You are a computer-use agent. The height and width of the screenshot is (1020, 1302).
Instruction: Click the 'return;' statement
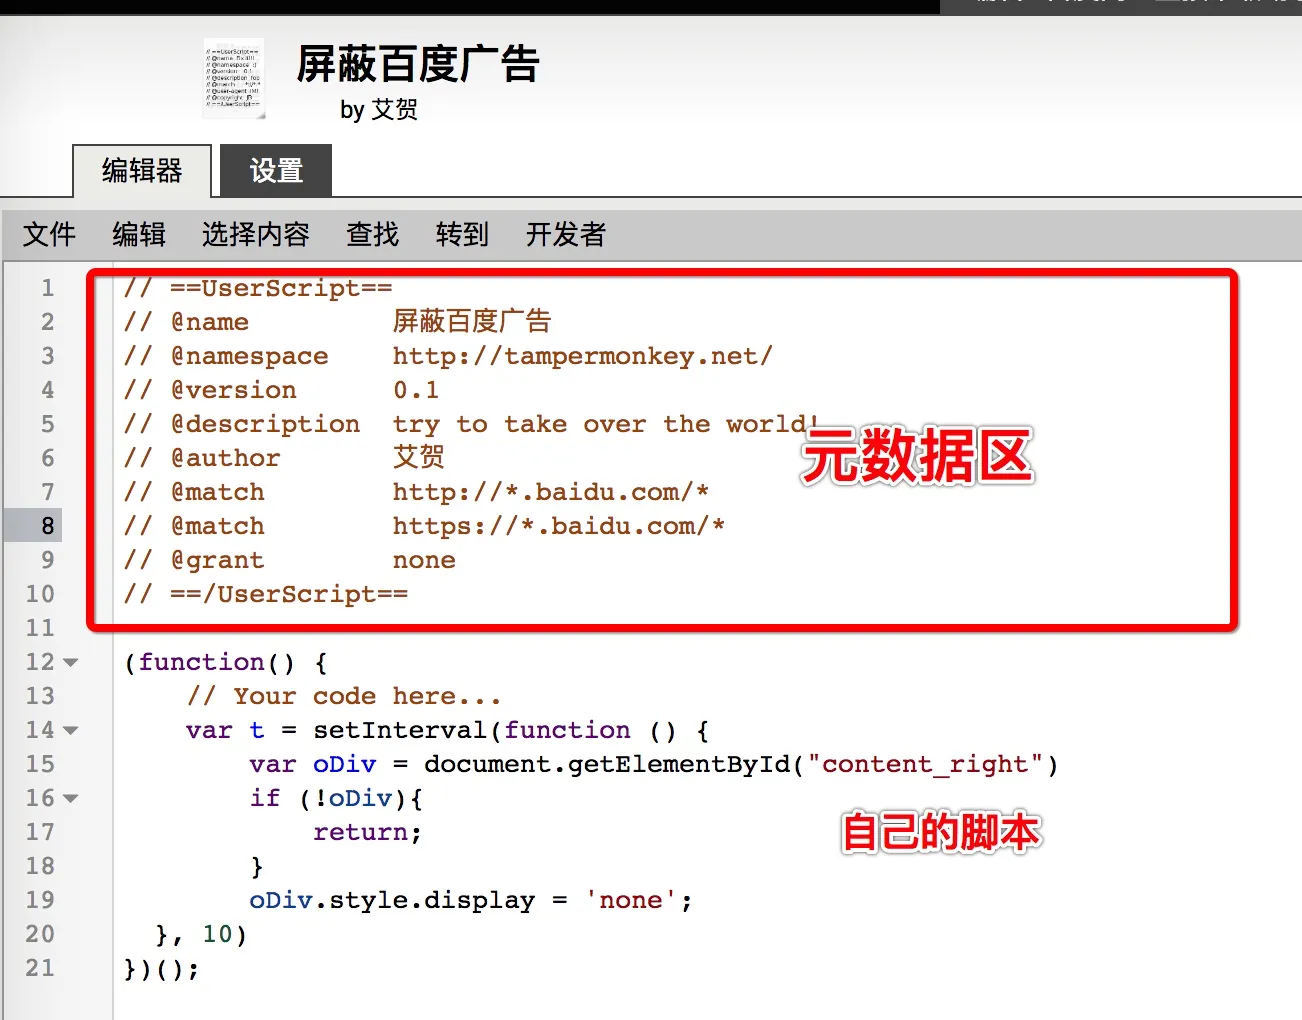click(368, 832)
